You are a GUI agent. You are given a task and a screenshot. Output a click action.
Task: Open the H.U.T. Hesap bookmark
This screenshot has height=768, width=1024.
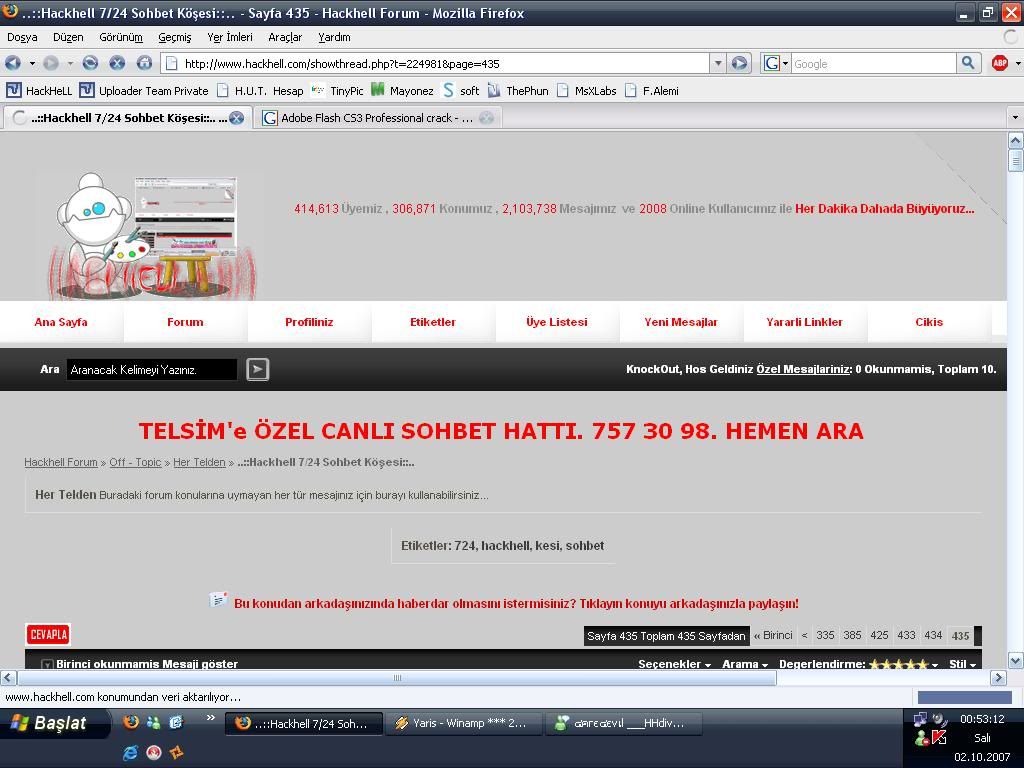pos(261,91)
